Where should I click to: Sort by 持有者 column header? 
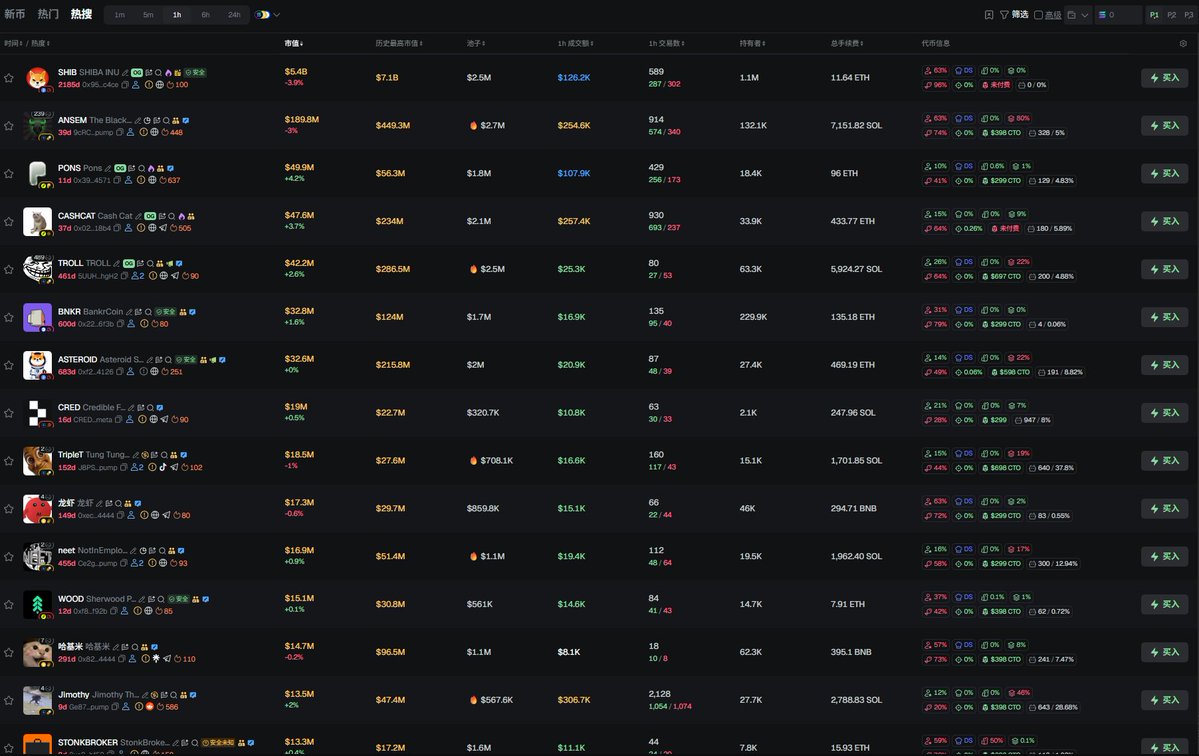click(x=752, y=44)
